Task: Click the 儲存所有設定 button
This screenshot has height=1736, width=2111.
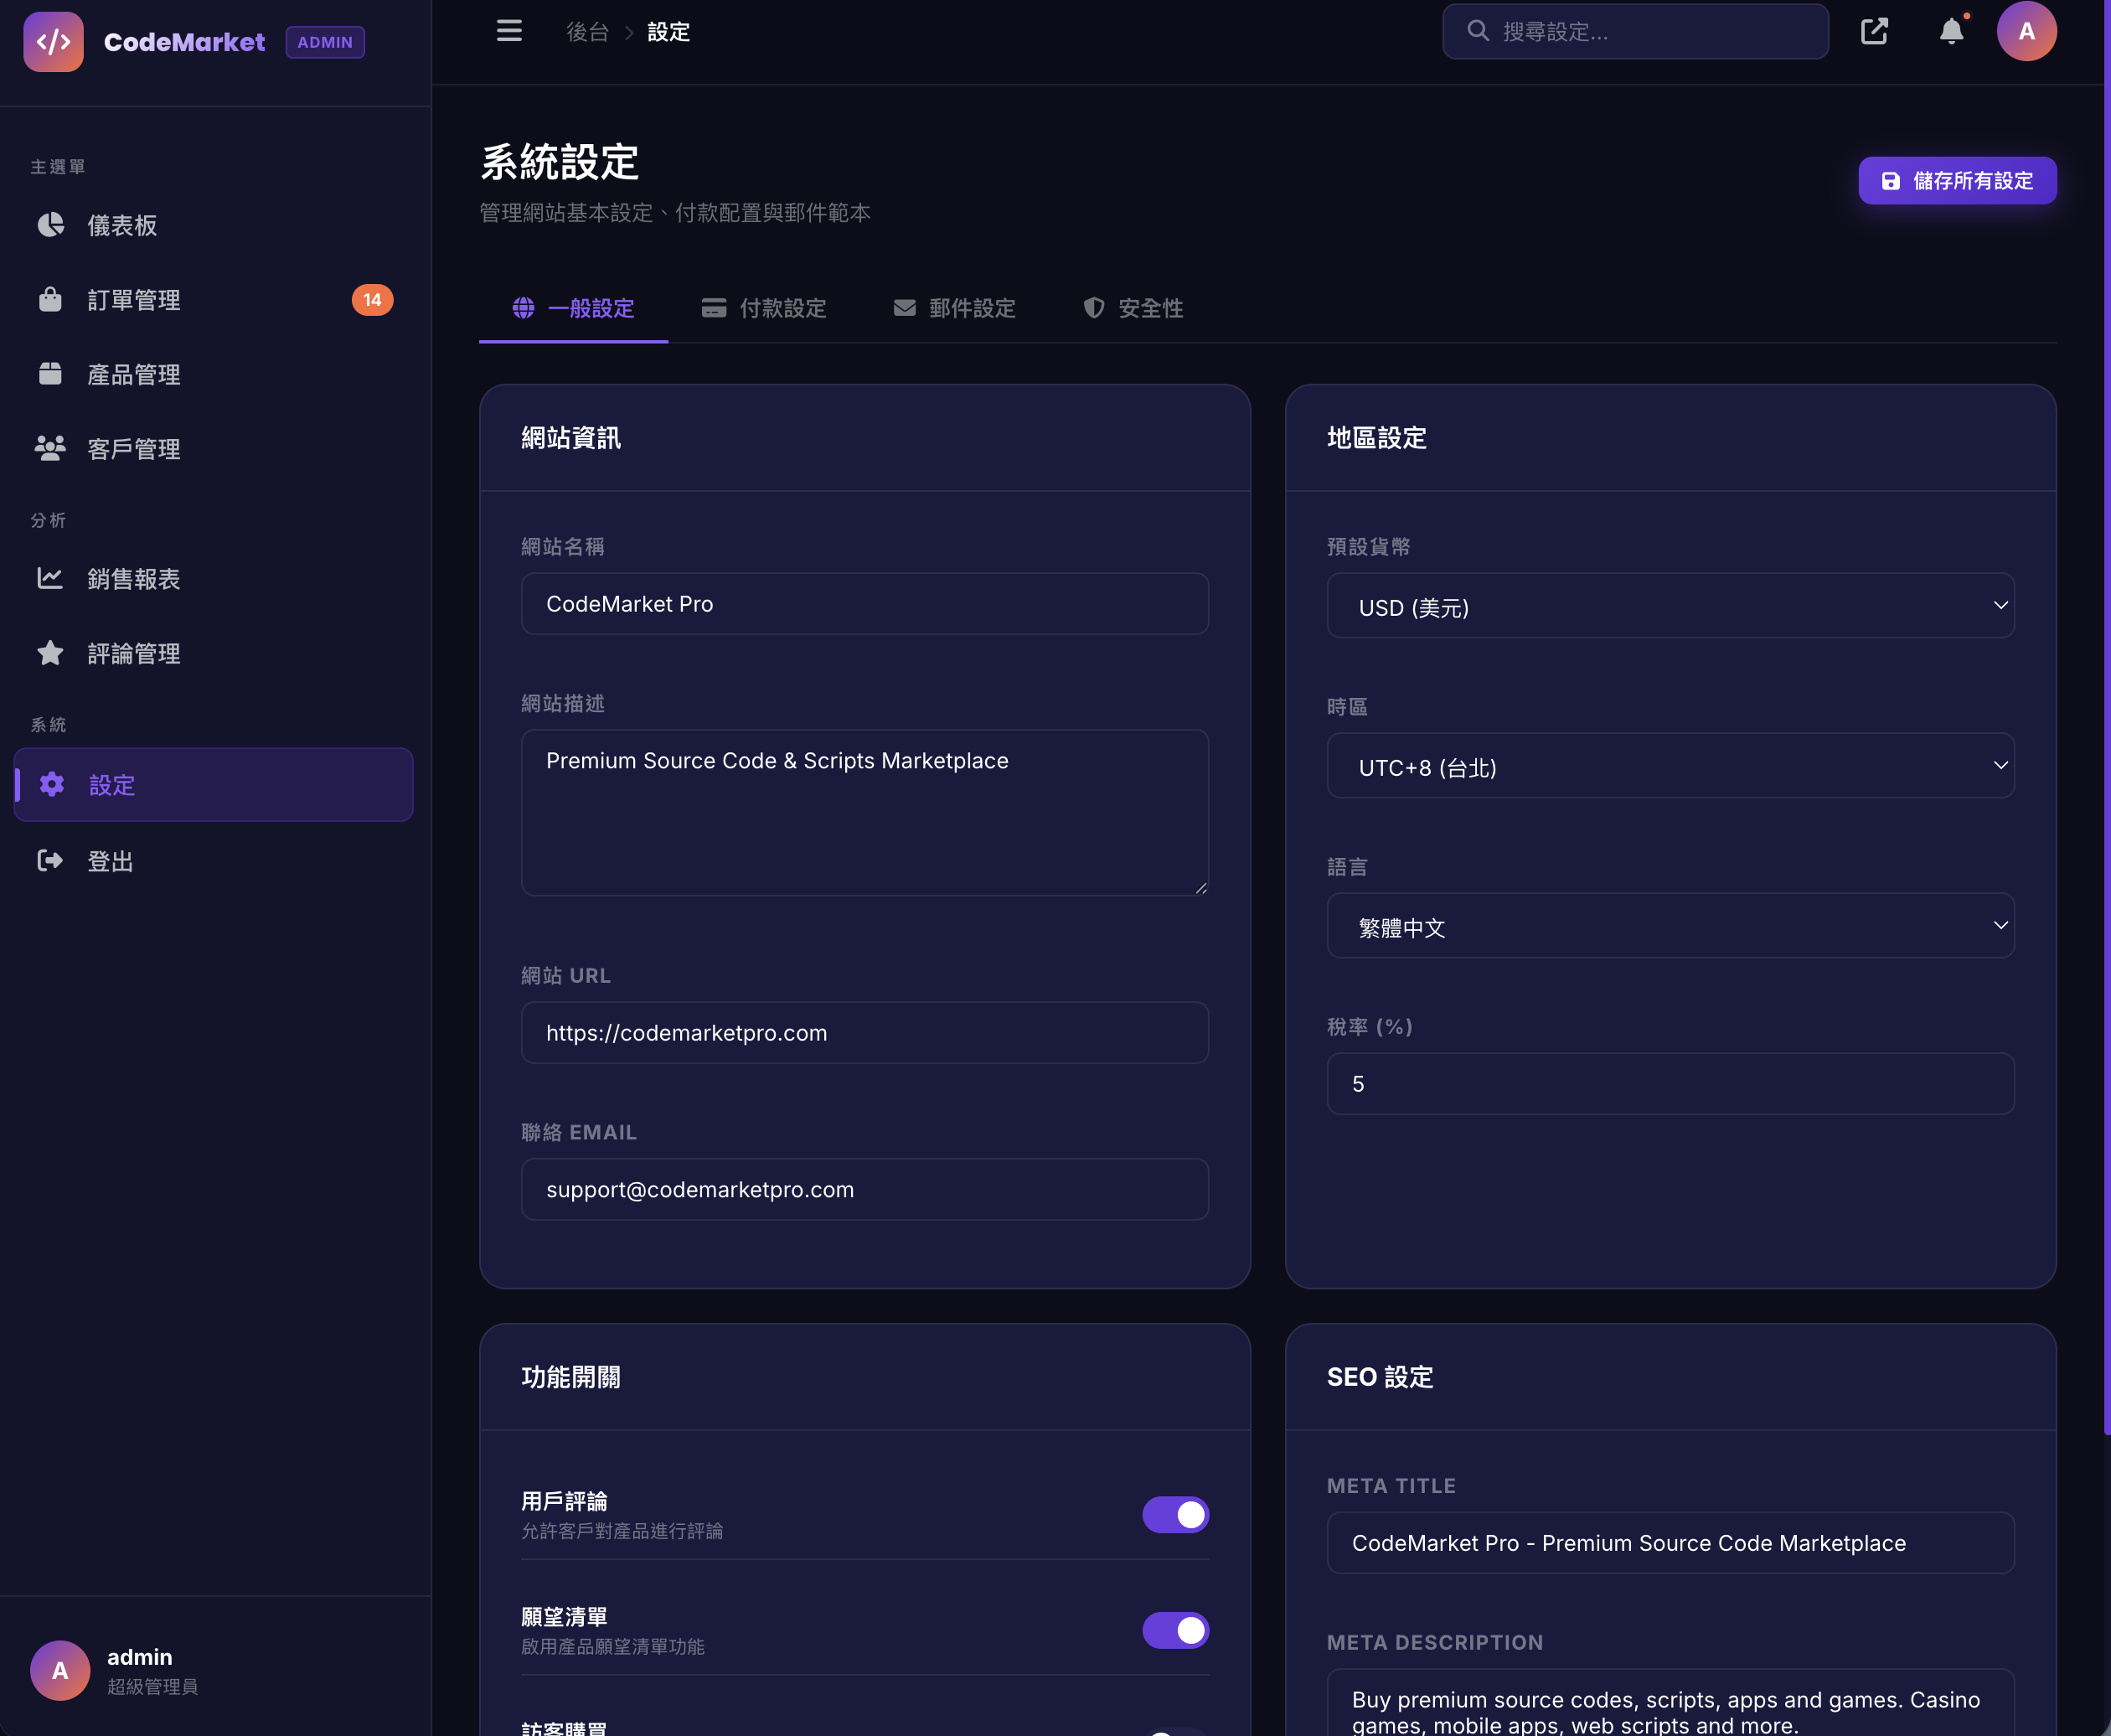Action: click(1956, 181)
